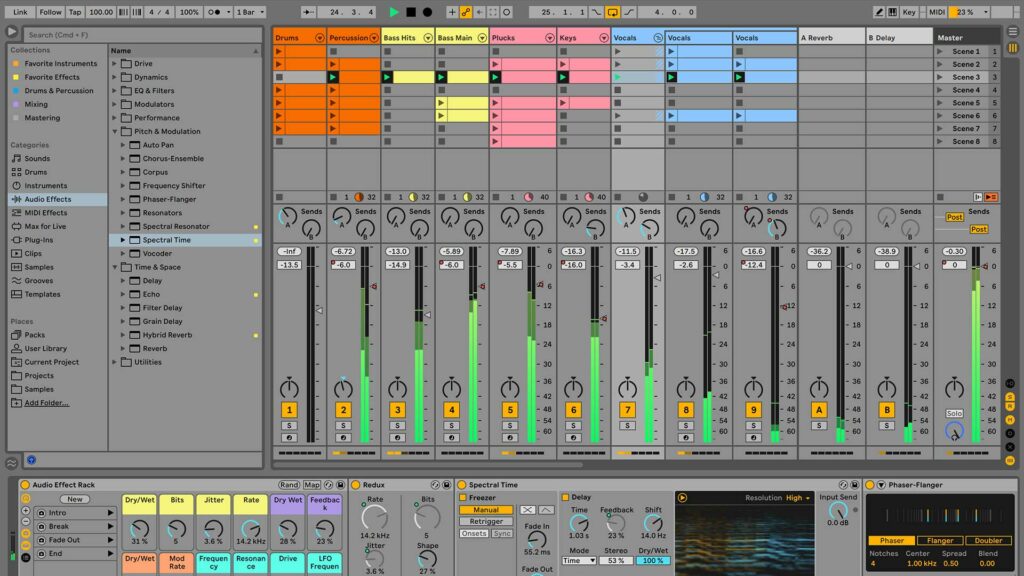This screenshot has height=576, width=1024.
Task: Click the Redux hot-swap preset icon
Action: 435,485
